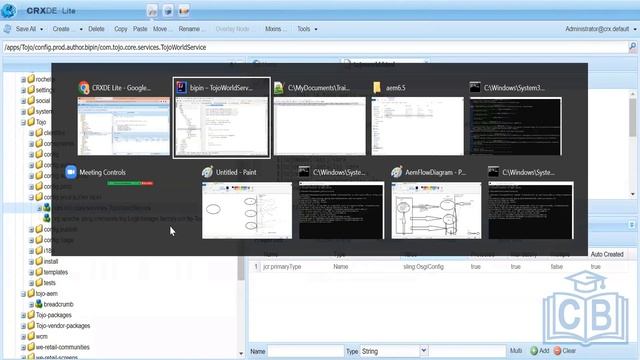Select the Tojo folder icon in tree

click(x=31, y=122)
